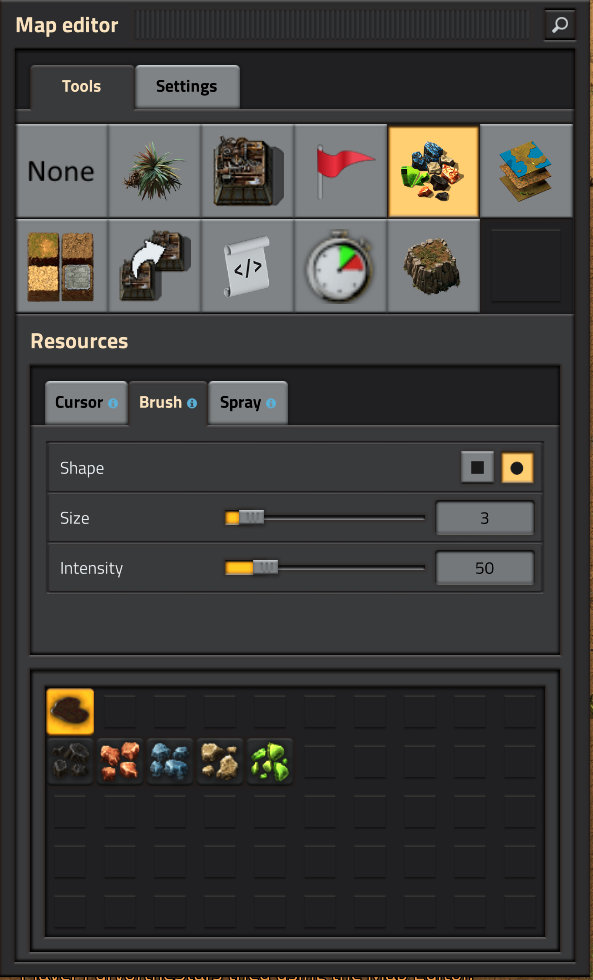Select the decoratives plant tool
593x980 pixels.
pyautogui.click(x=154, y=171)
